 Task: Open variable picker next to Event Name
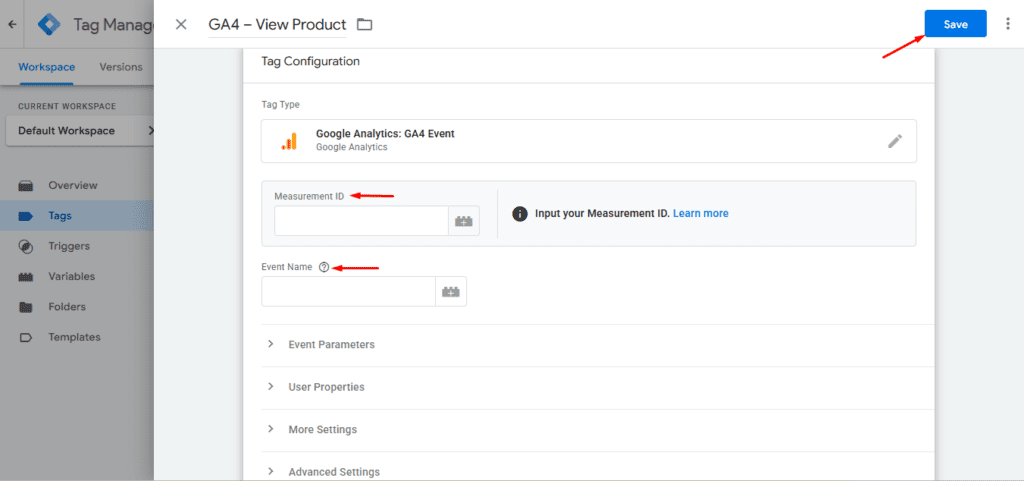pos(451,291)
